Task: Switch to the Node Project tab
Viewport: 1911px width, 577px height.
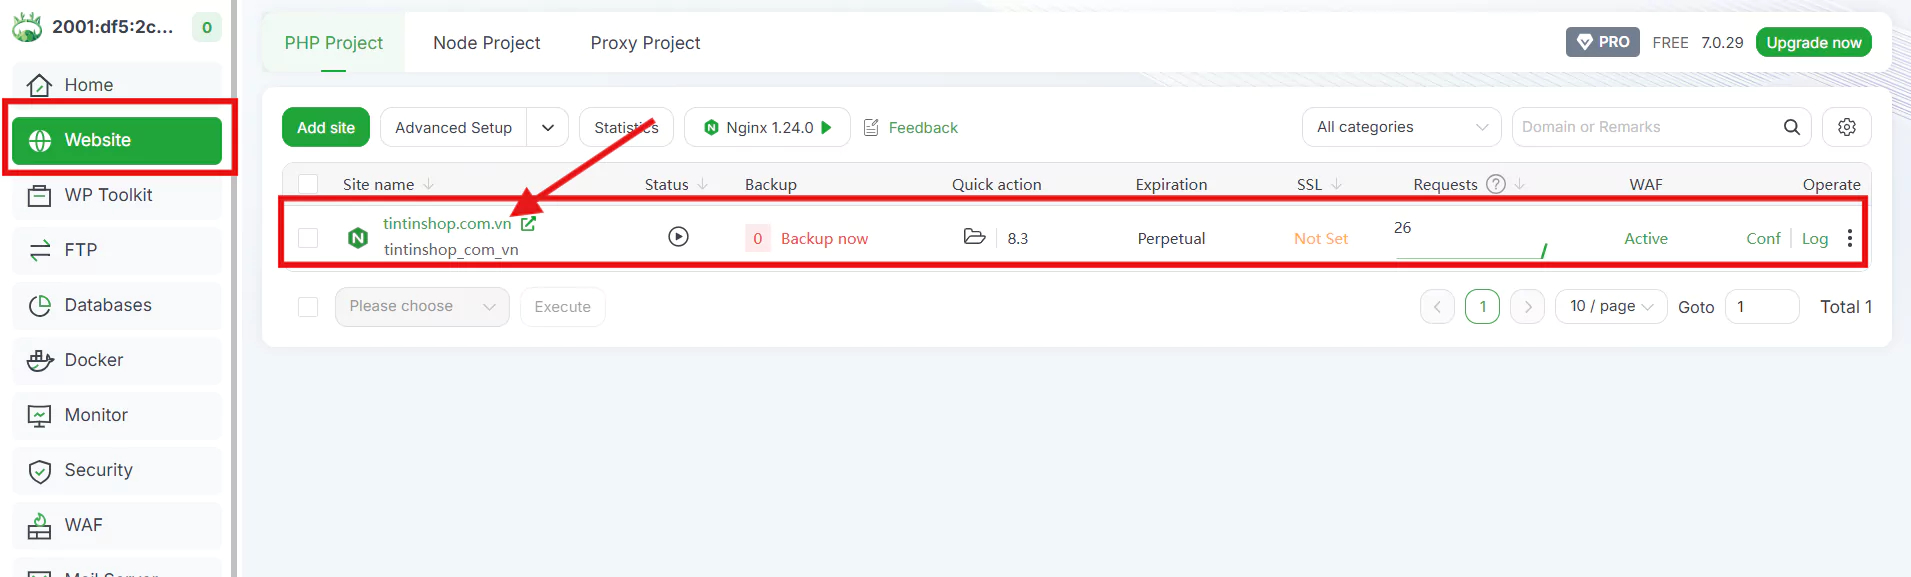Action: pyautogui.click(x=486, y=43)
